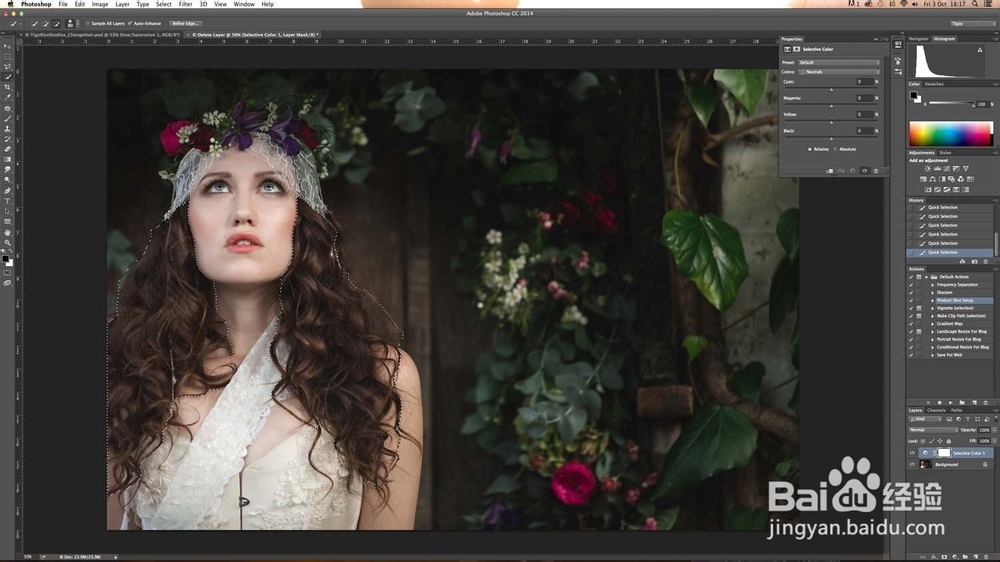Select the Absolute method radio button

click(x=835, y=149)
